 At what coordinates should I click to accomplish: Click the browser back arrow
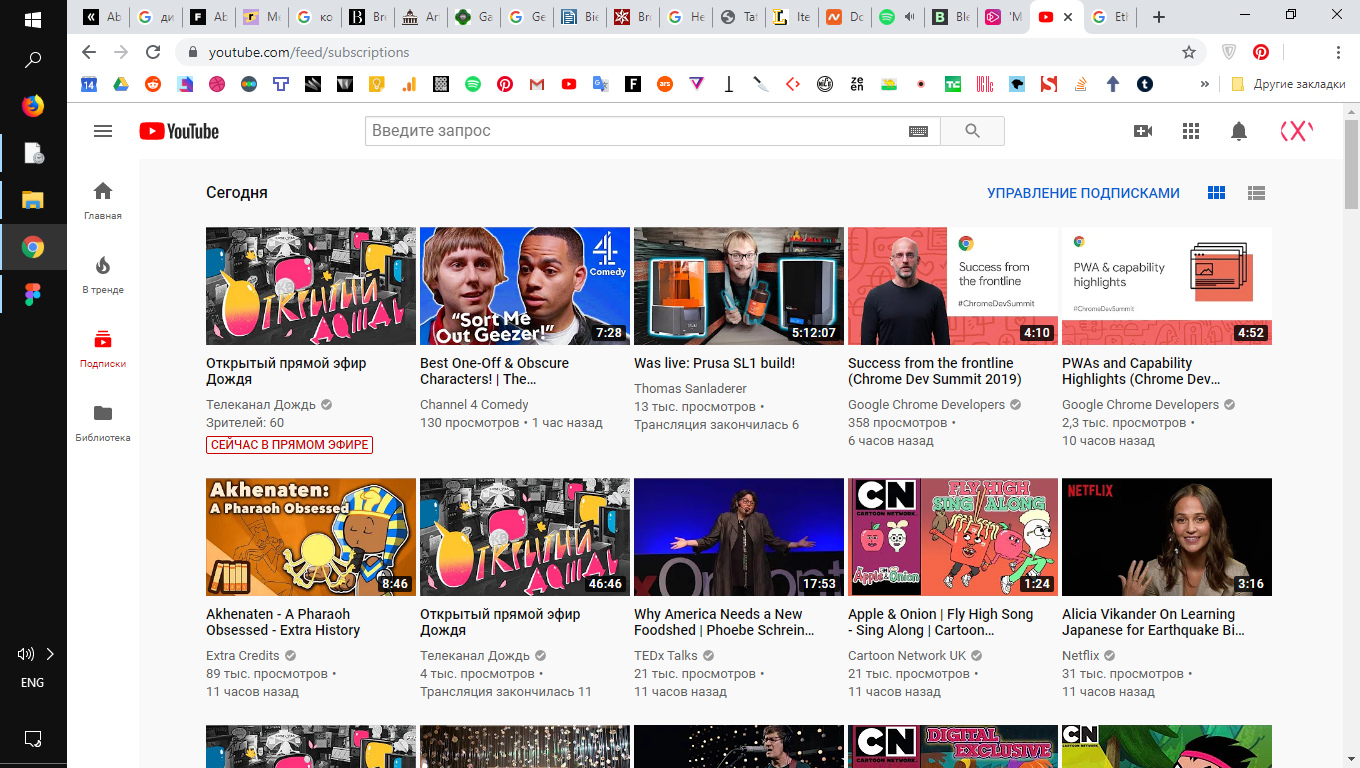click(x=89, y=52)
